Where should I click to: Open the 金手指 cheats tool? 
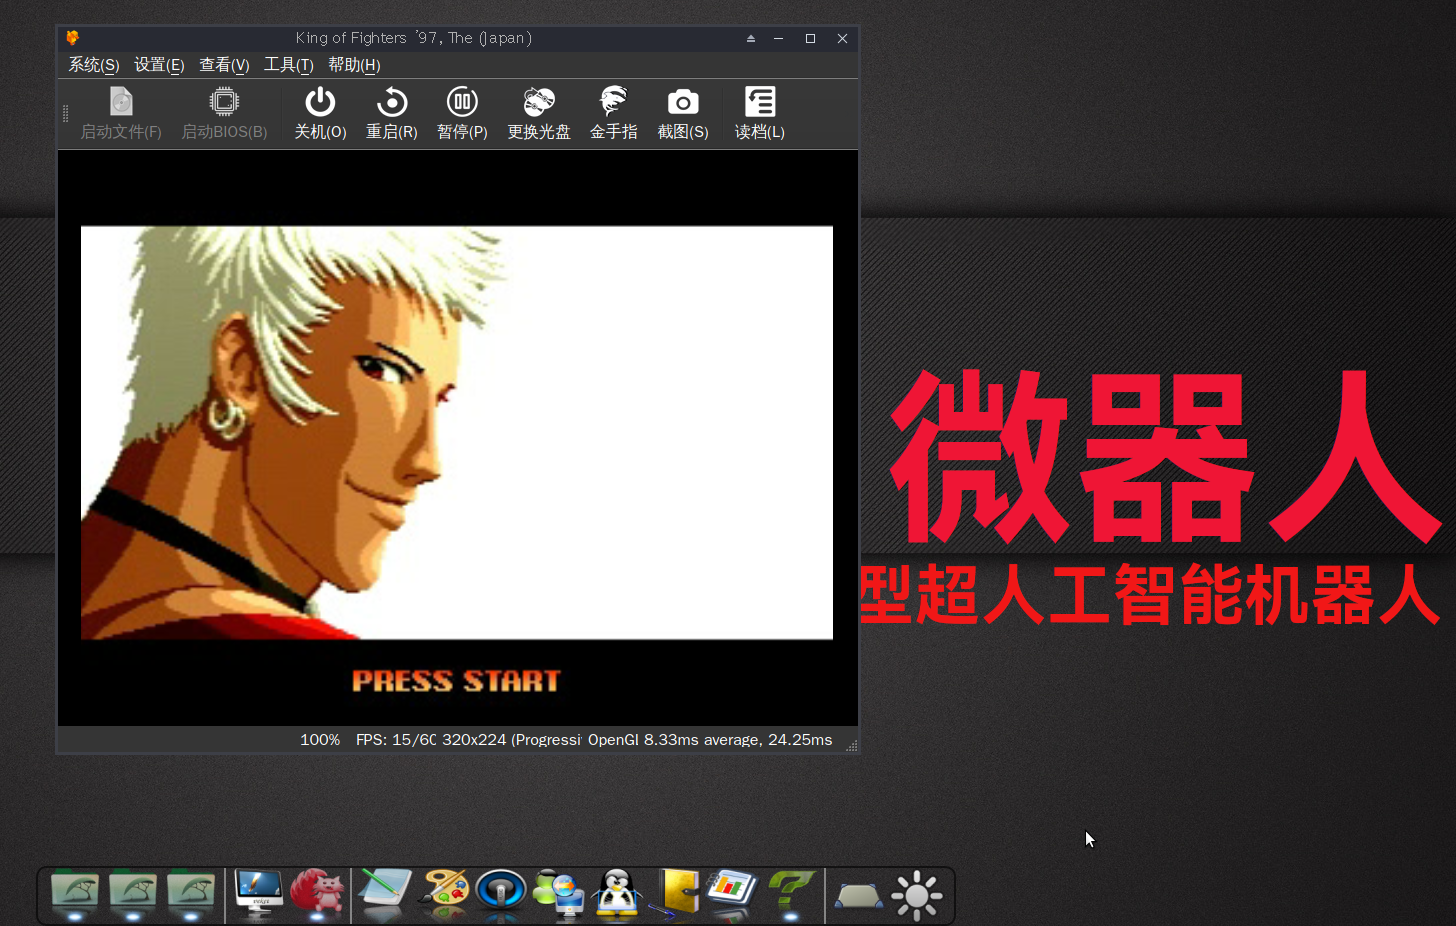point(613,114)
